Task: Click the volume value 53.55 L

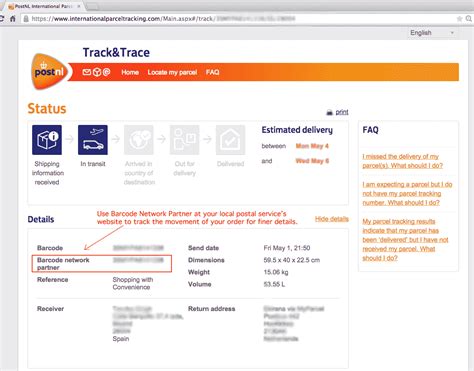Action: pyautogui.click(x=274, y=284)
